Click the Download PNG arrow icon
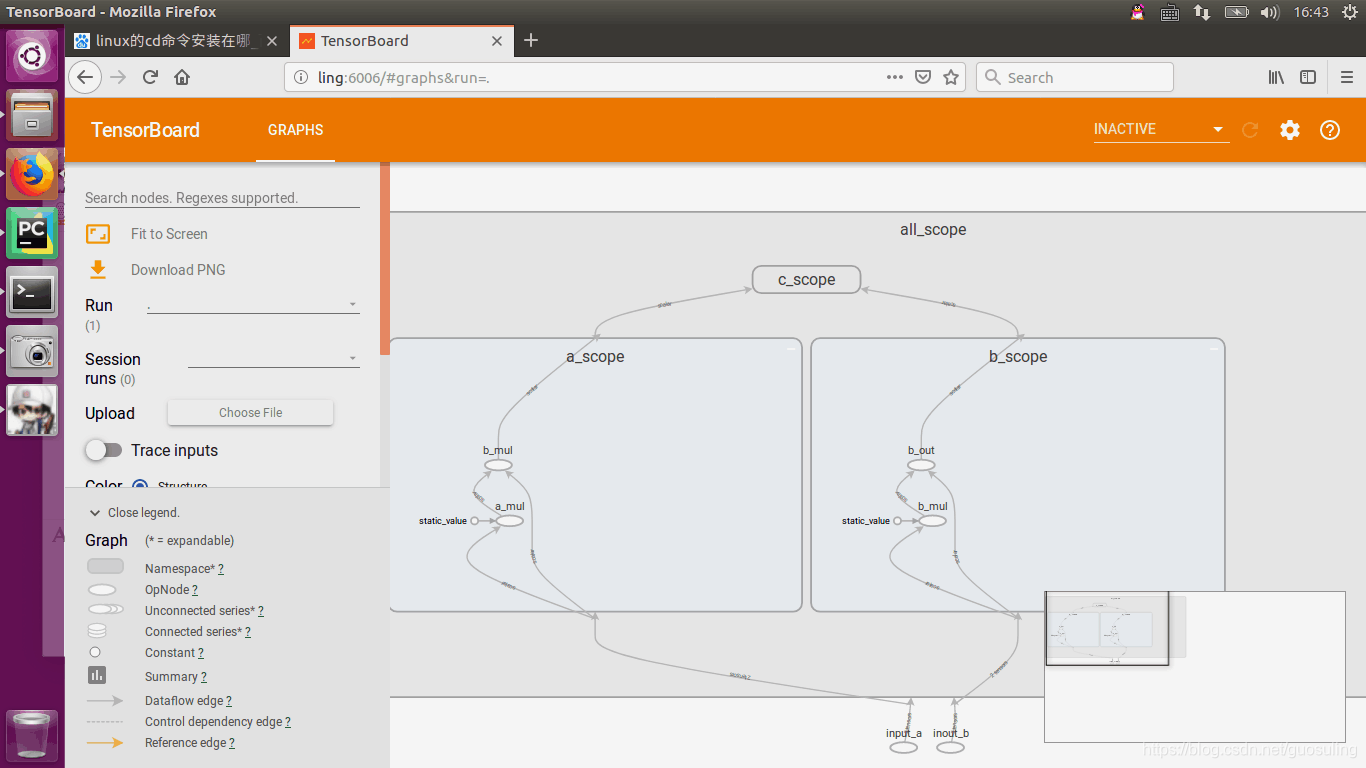 tap(98, 269)
